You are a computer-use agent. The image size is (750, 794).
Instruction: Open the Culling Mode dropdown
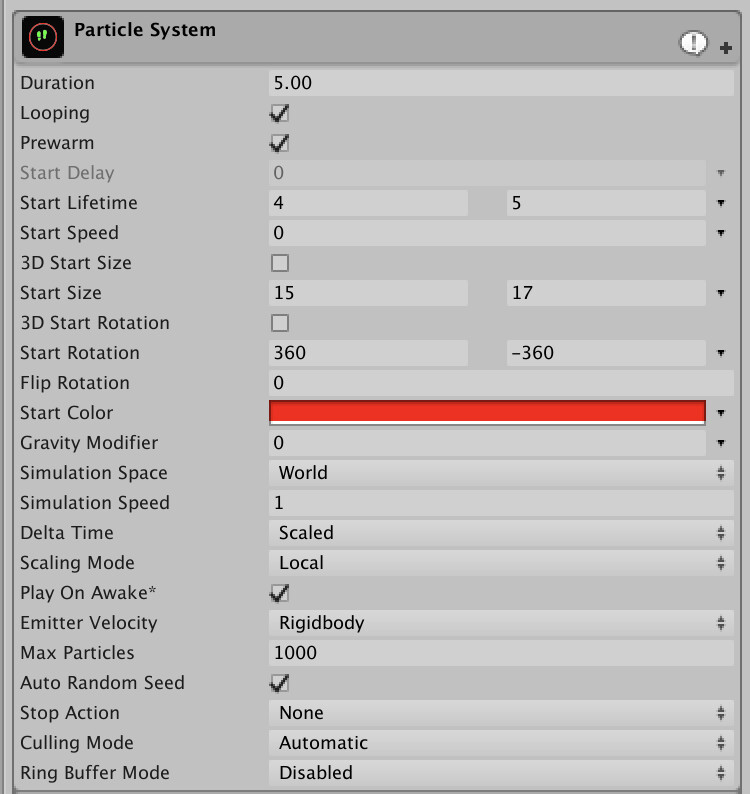(501, 743)
